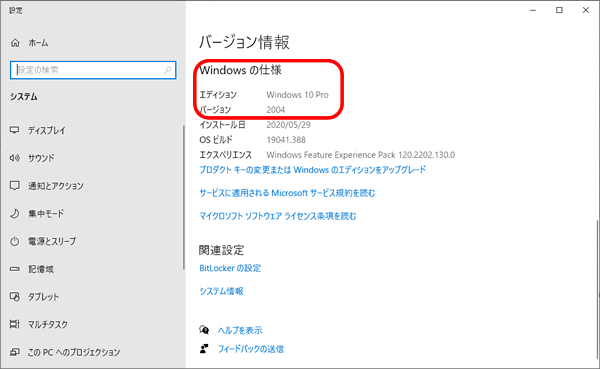The height and width of the screenshot is (369, 600).
Task: Click the power and sleep icon
Action: point(15,241)
